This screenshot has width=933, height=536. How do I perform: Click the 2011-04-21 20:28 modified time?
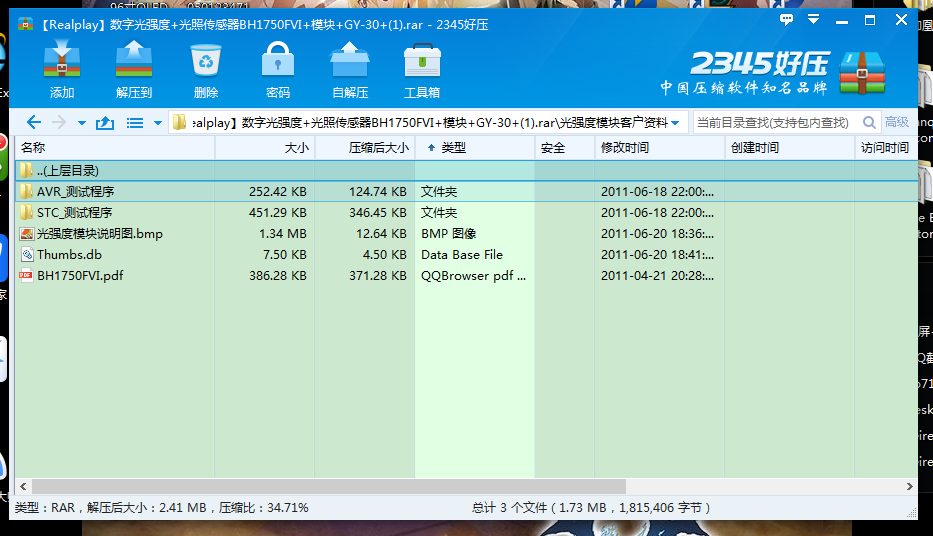(x=658, y=275)
